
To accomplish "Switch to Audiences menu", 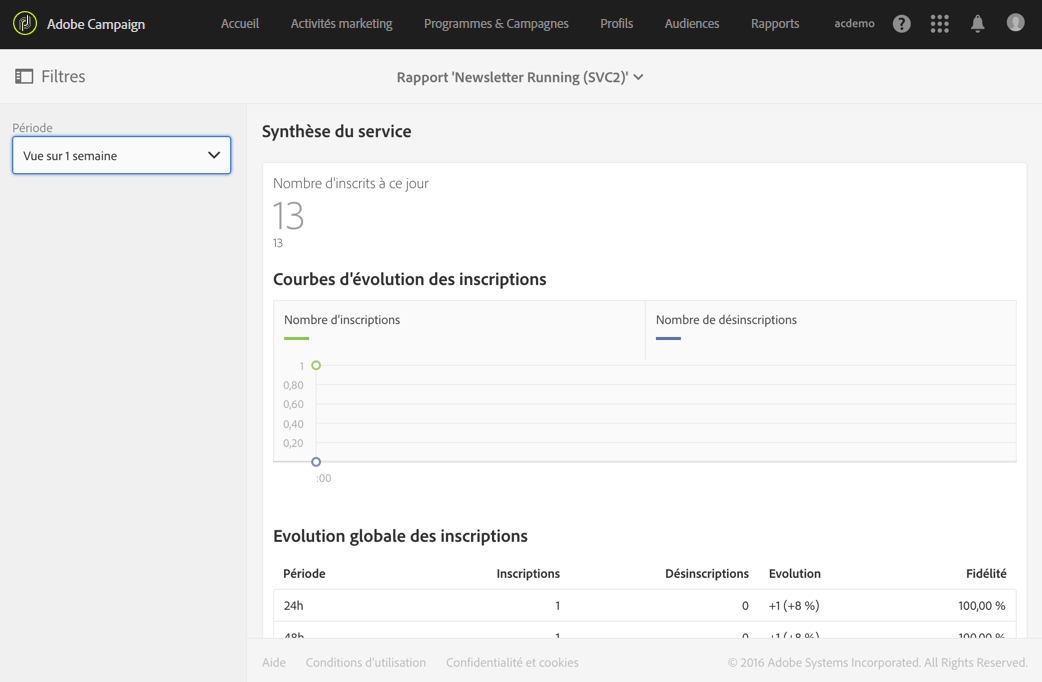I will 692,23.
